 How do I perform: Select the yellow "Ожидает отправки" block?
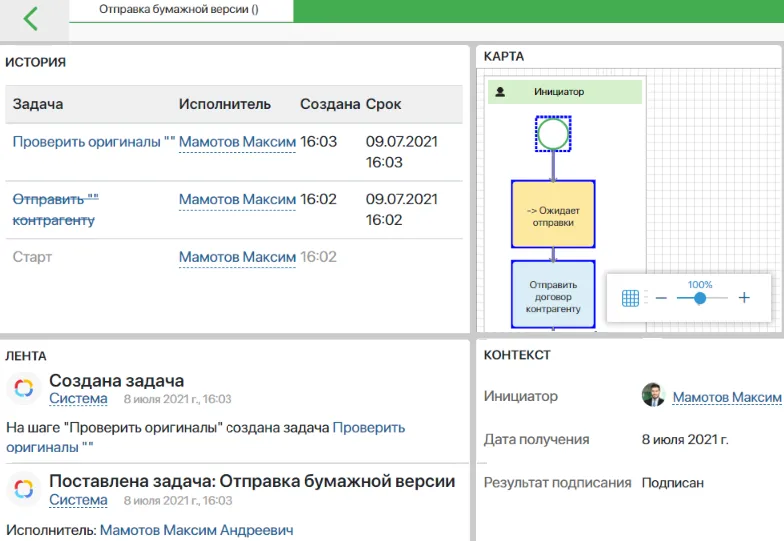553,214
